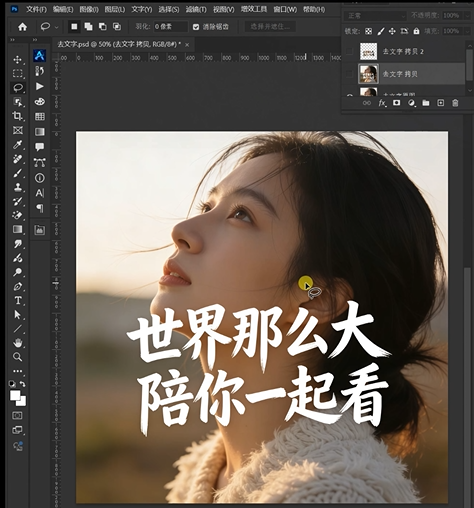Open the 图像(I) menu
Viewport: 474px width, 508px height.
tap(89, 9)
